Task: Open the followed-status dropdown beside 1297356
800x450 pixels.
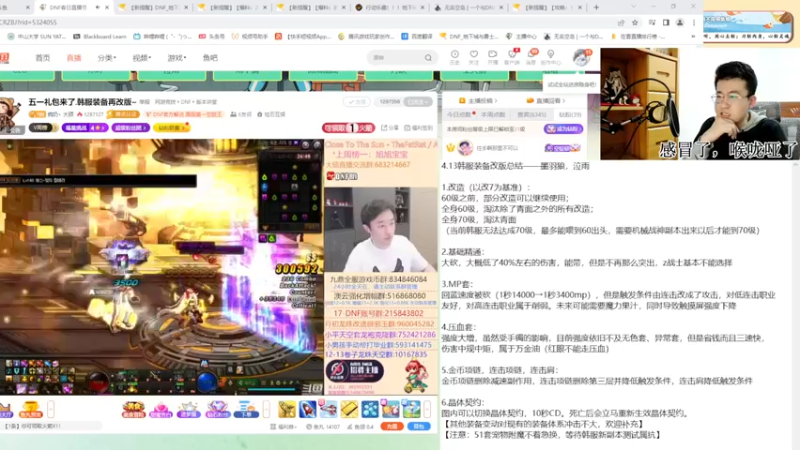Action: coord(417,102)
